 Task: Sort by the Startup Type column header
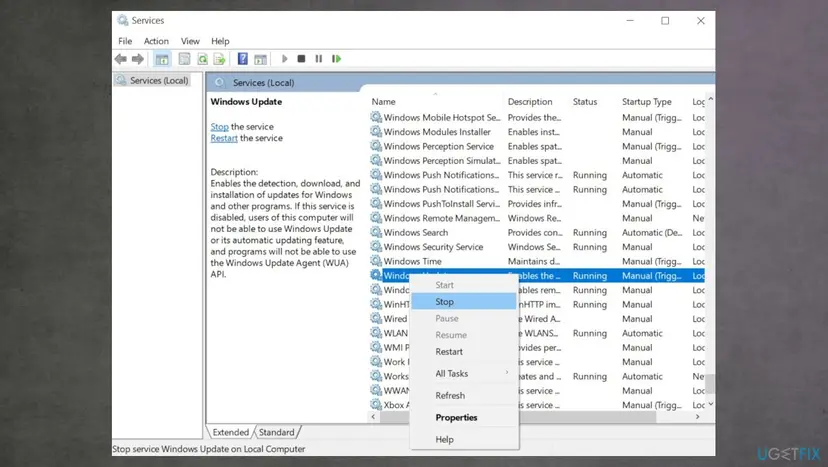click(647, 101)
